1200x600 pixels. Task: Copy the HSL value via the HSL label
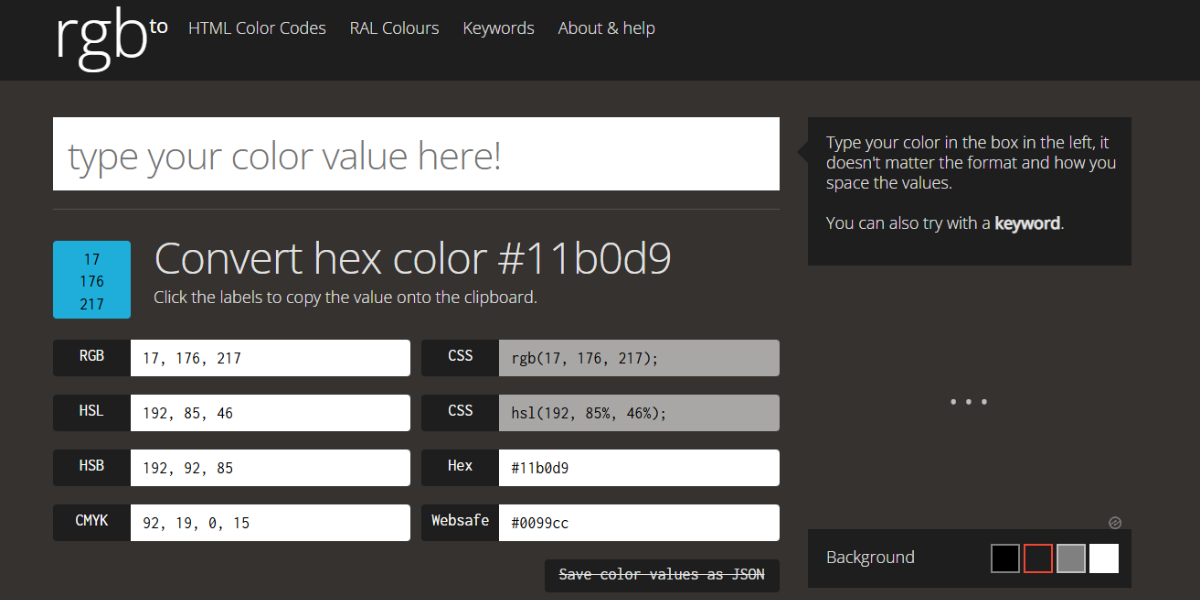click(x=90, y=412)
